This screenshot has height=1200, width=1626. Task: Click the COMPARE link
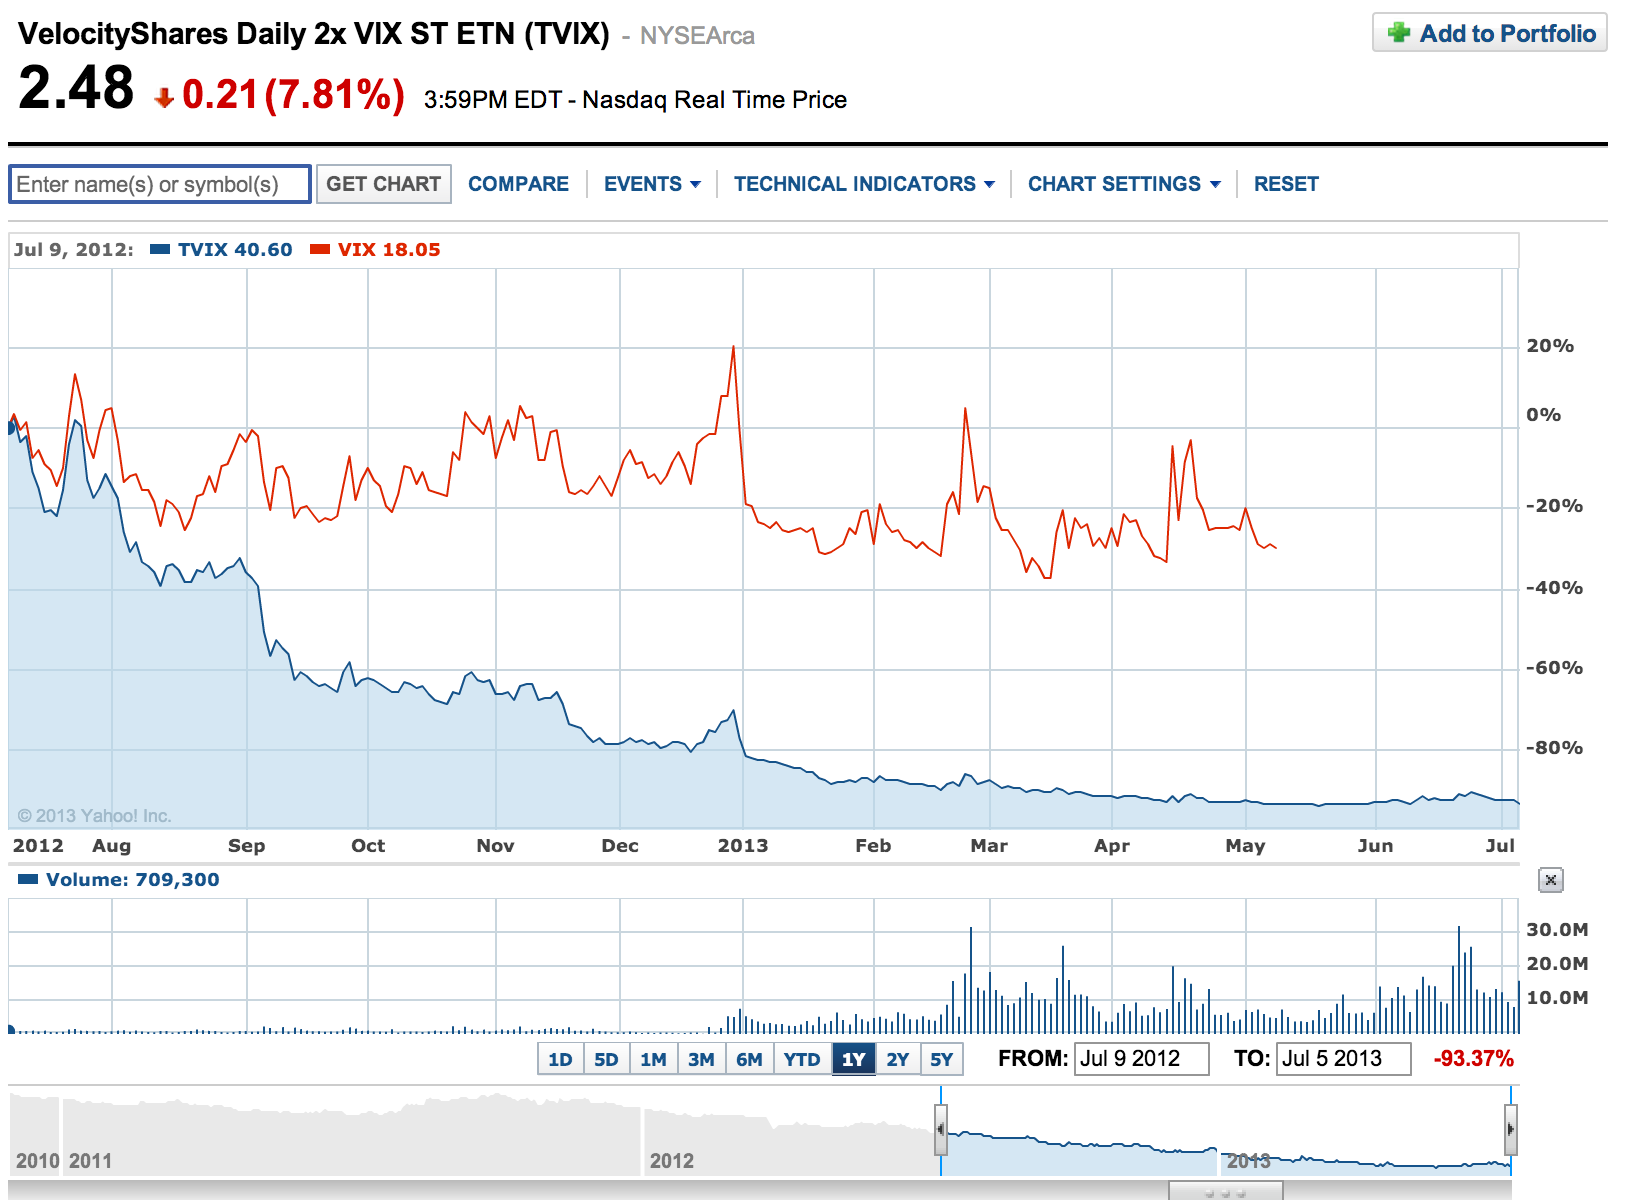[518, 184]
